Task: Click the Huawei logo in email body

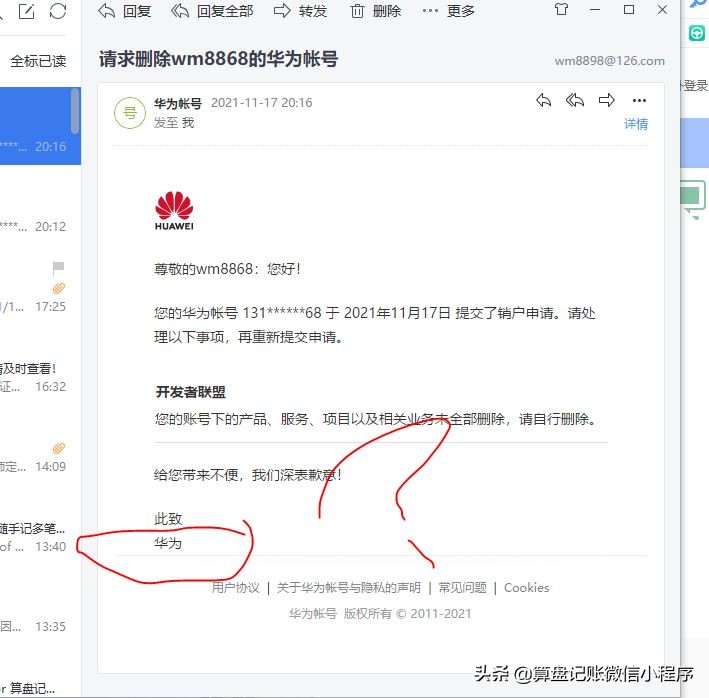Action: 174,211
